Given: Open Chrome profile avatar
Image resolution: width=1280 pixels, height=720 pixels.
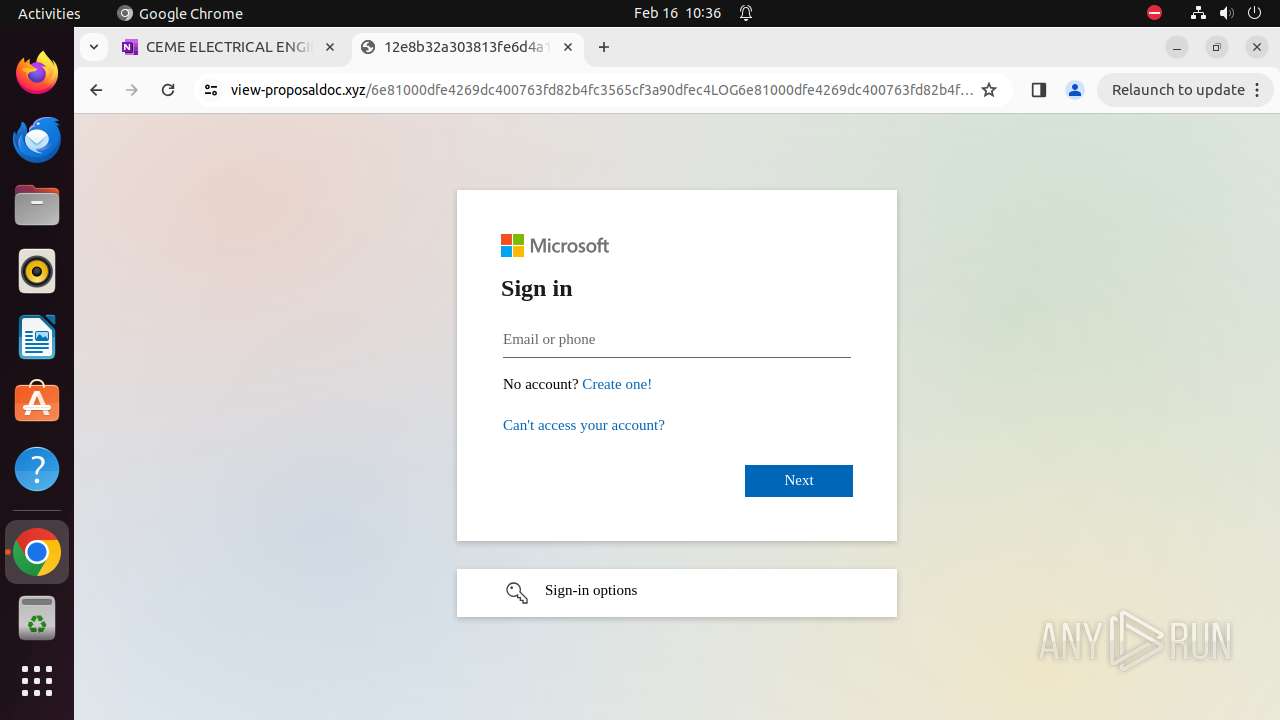Looking at the screenshot, I should pos(1075,90).
